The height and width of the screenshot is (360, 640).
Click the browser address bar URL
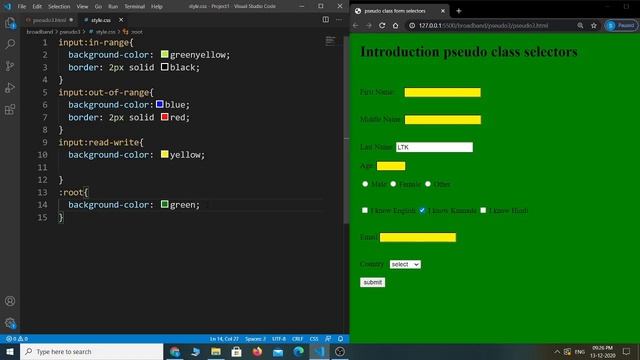pos(483,25)
